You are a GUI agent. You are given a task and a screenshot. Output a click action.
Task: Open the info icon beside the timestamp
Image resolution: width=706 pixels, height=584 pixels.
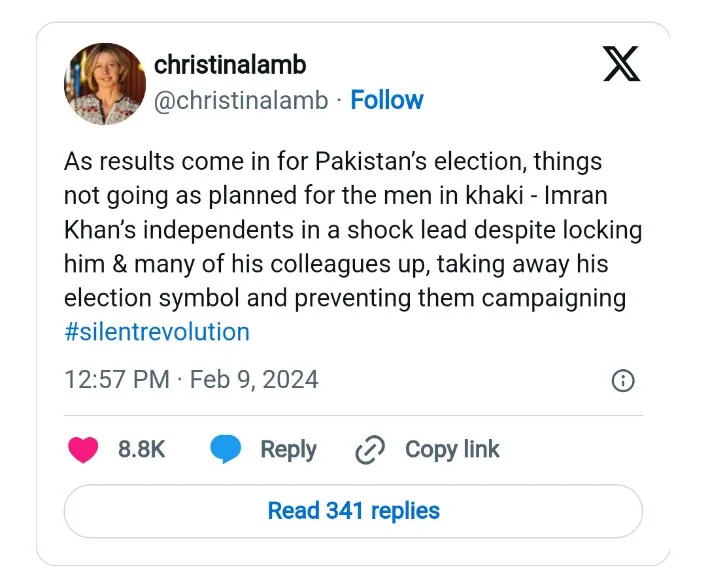(x=623, y=380)
